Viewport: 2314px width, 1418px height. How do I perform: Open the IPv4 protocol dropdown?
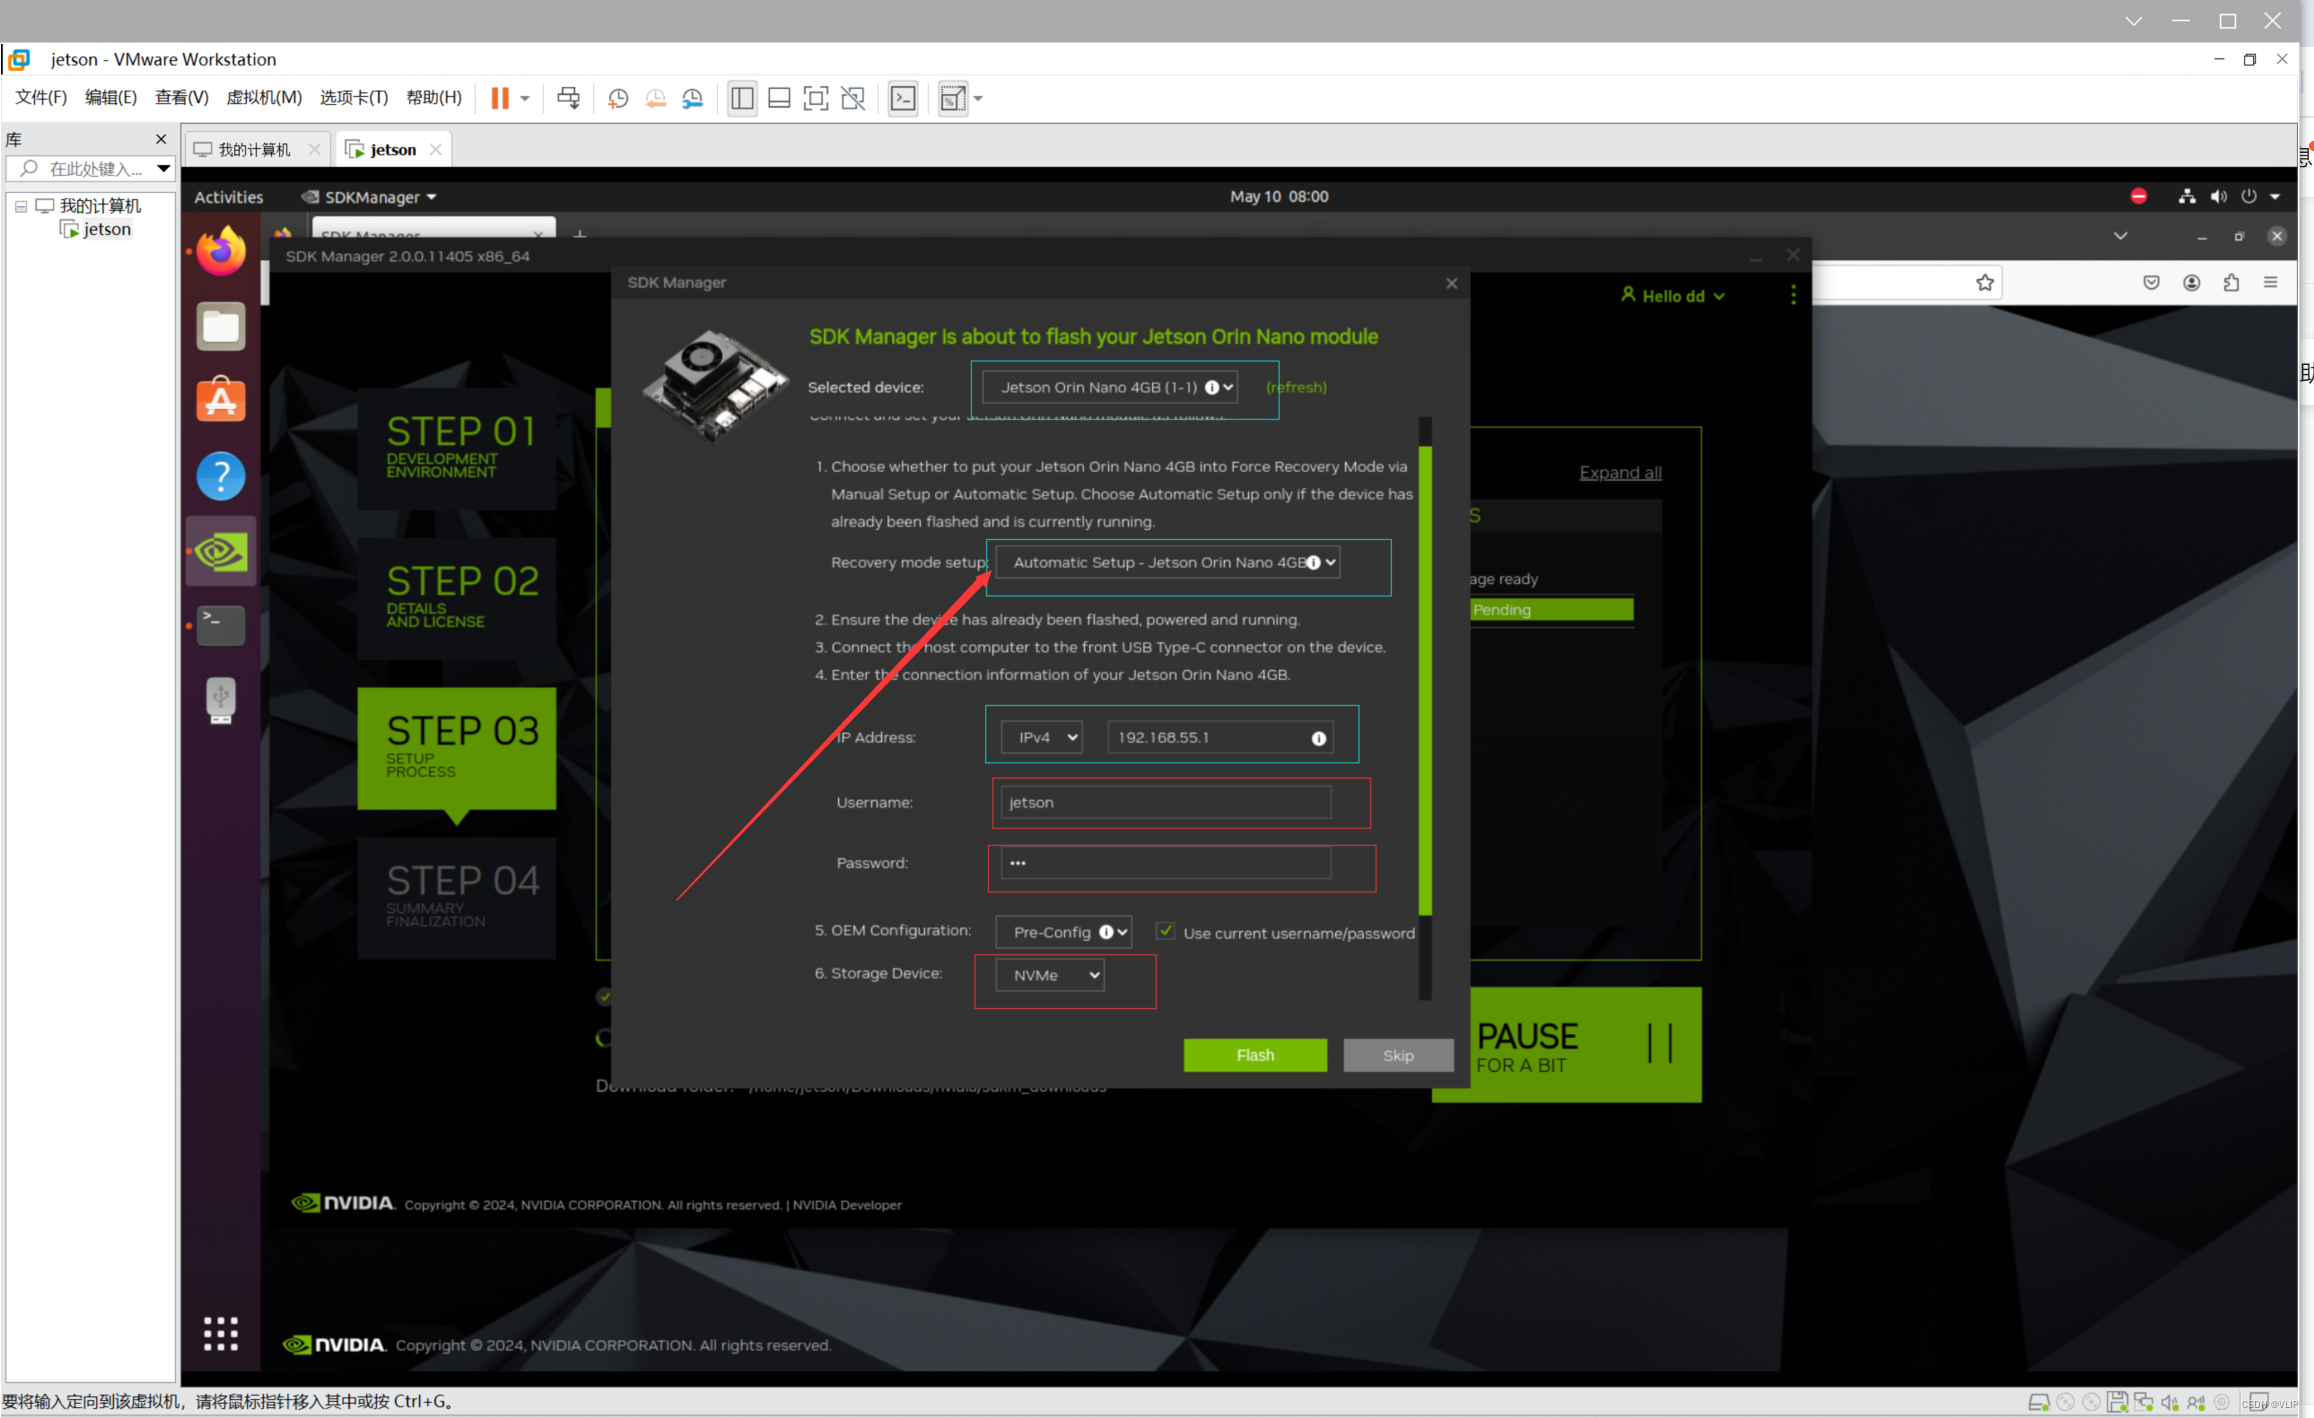point(1042,737)
